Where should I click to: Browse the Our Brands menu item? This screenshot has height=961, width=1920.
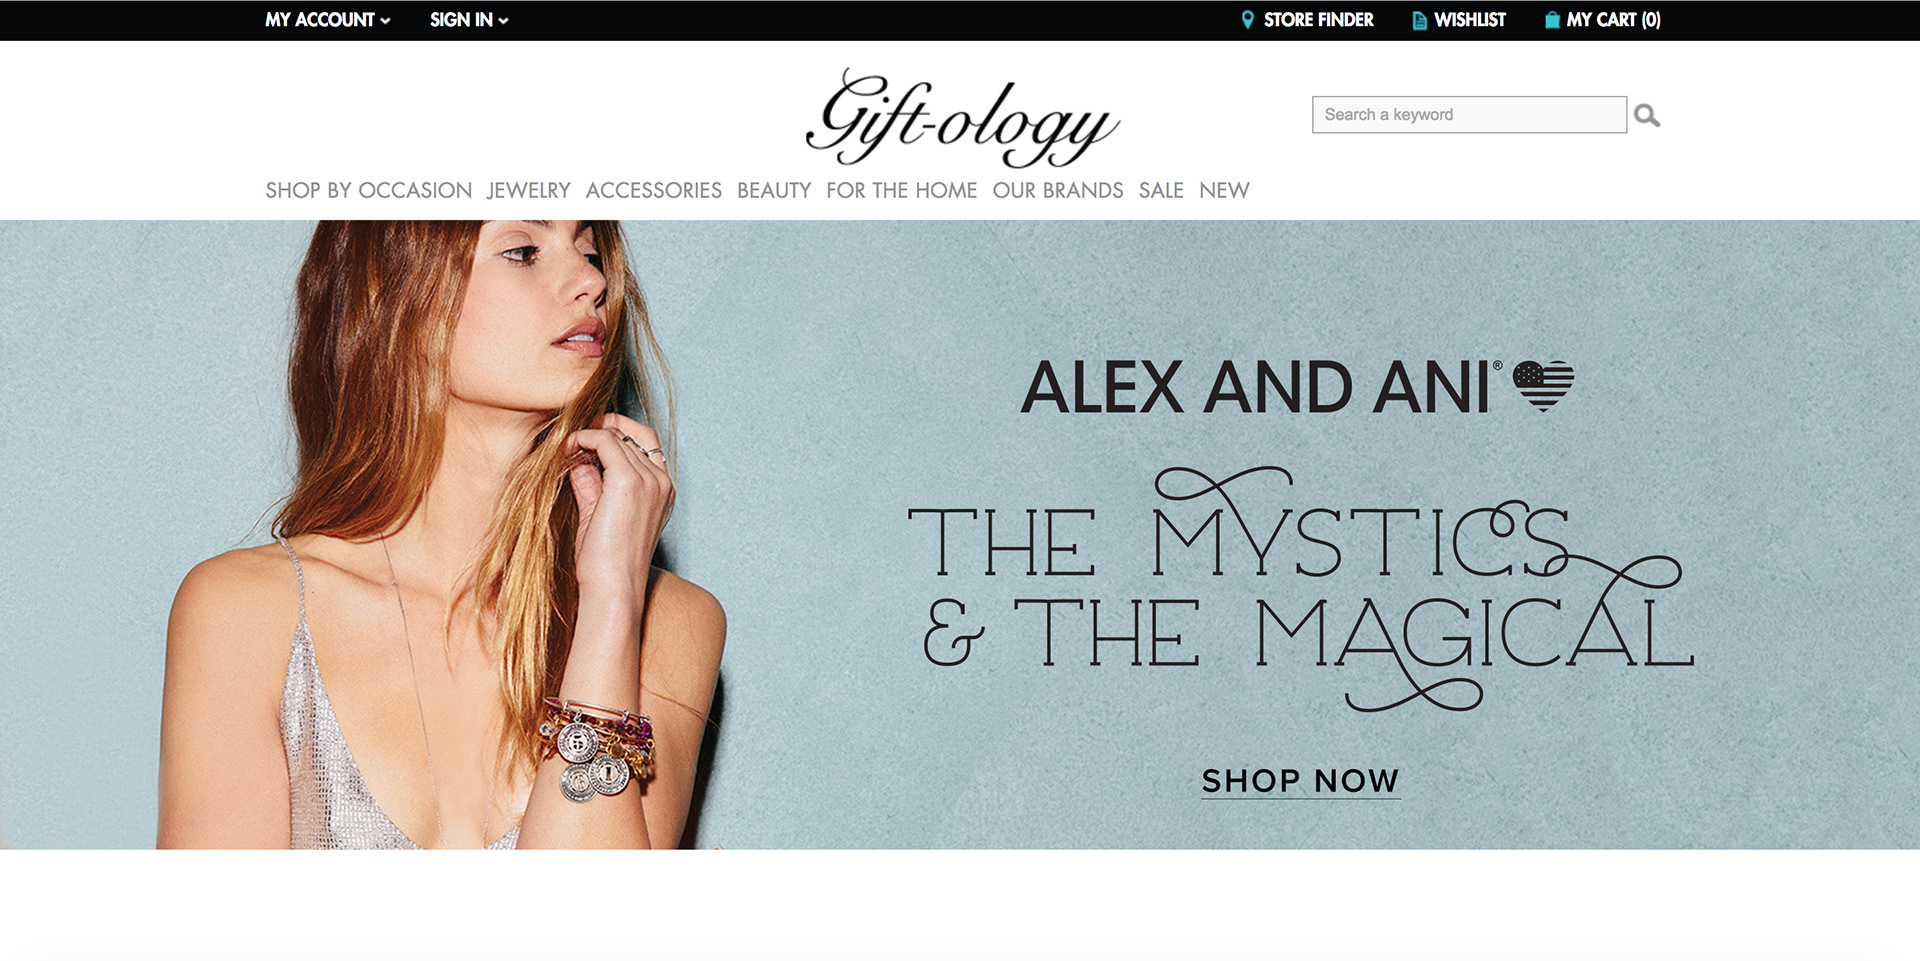coord(1058,190)
